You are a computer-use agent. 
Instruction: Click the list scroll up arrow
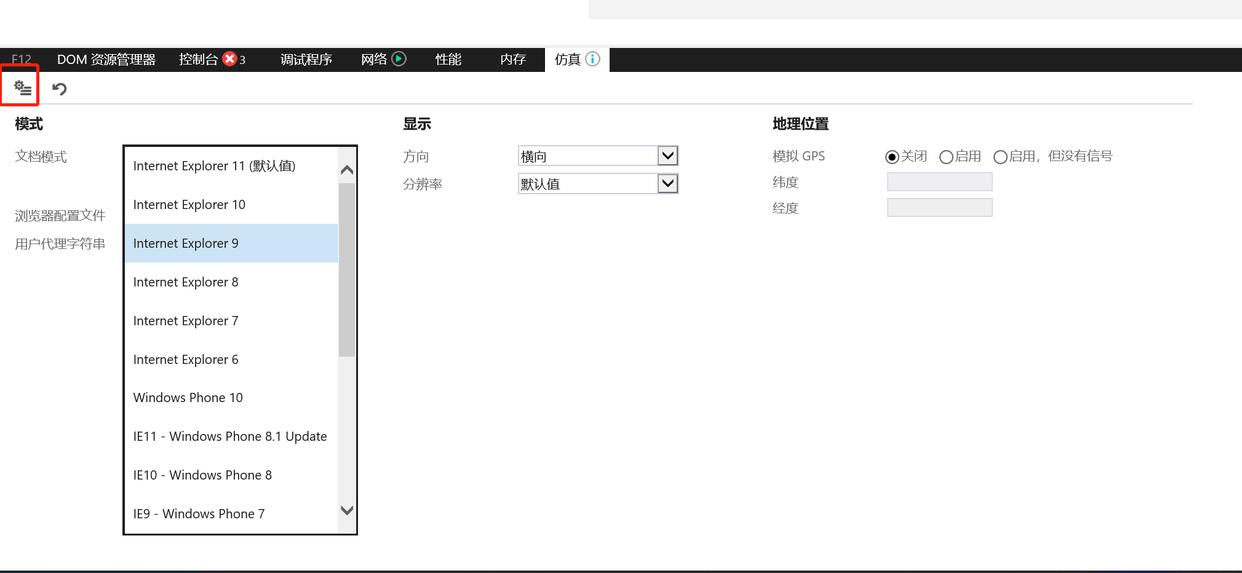[347, 170]
